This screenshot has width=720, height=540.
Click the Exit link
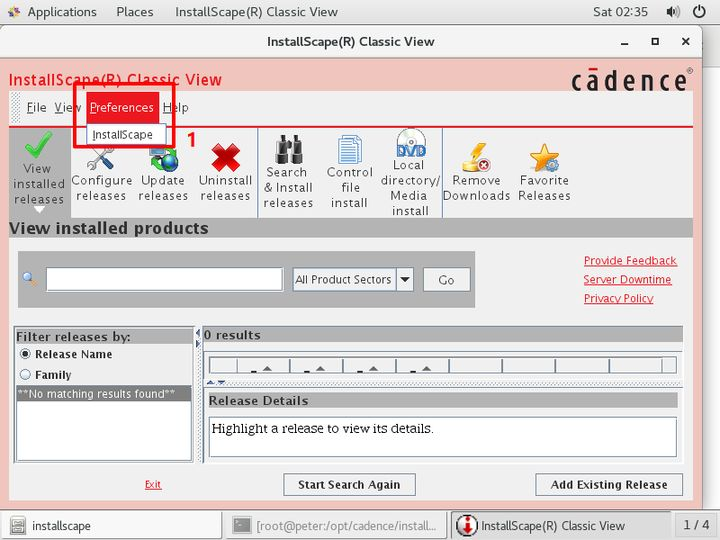point(153,484)
